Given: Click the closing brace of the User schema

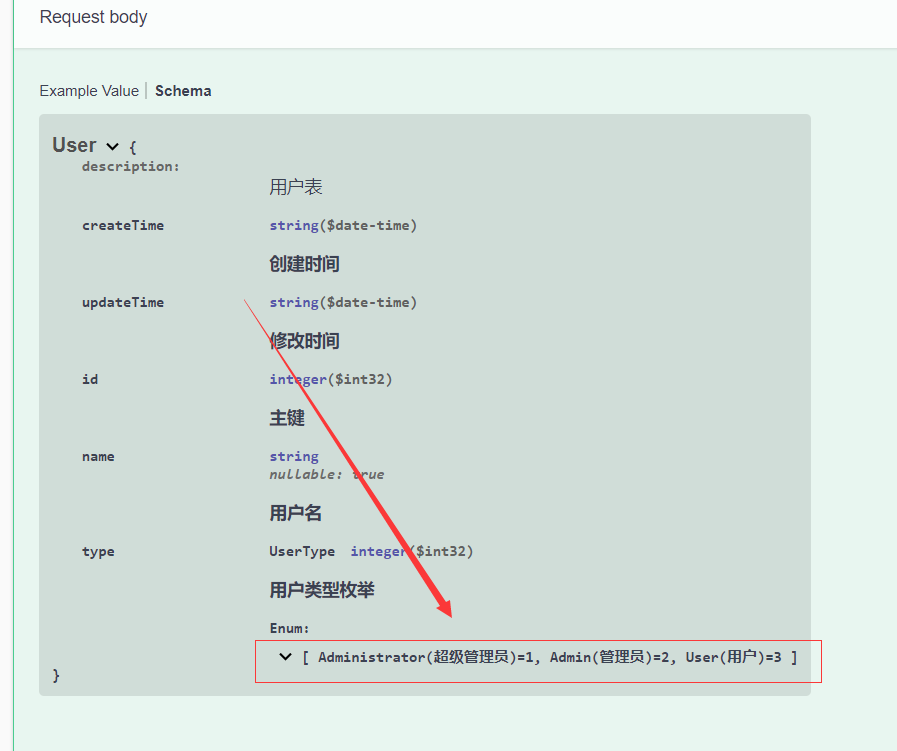Looking at the screenshot, I should coord(55,676).
